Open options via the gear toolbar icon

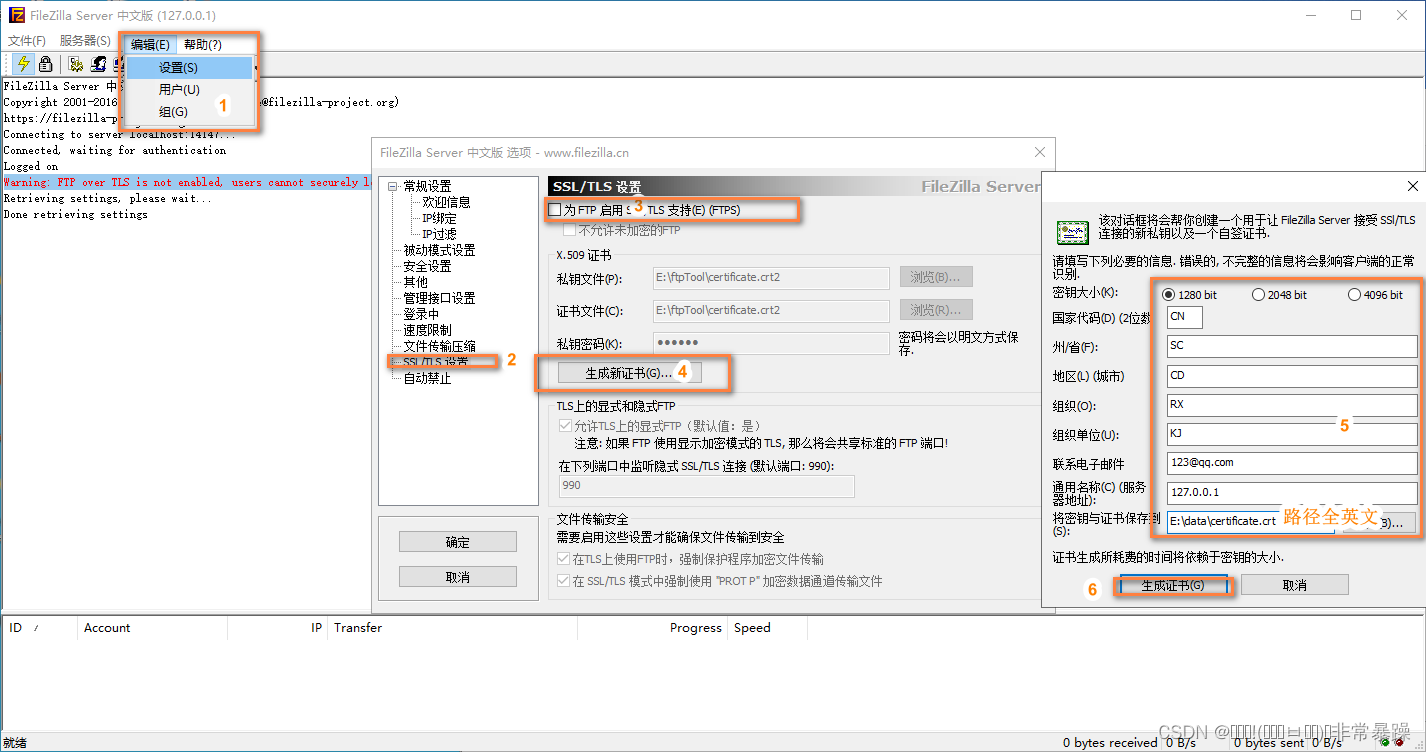tap(76, 63)
